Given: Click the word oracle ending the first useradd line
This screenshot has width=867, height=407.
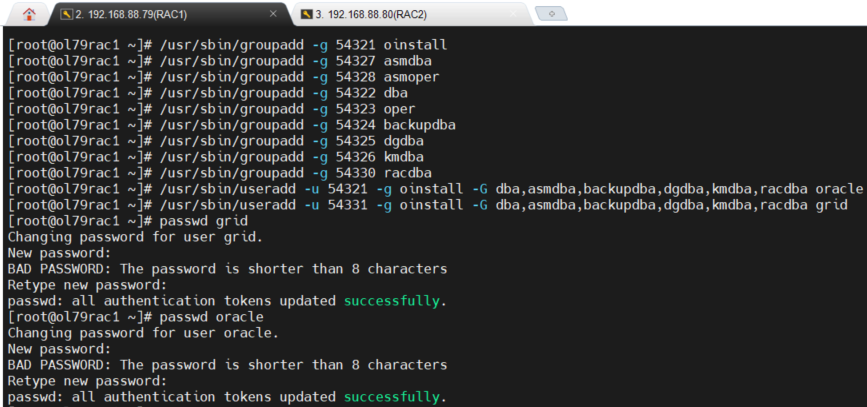Looking at the screenshot, I should pyautogui.click(x=839, y=190).
